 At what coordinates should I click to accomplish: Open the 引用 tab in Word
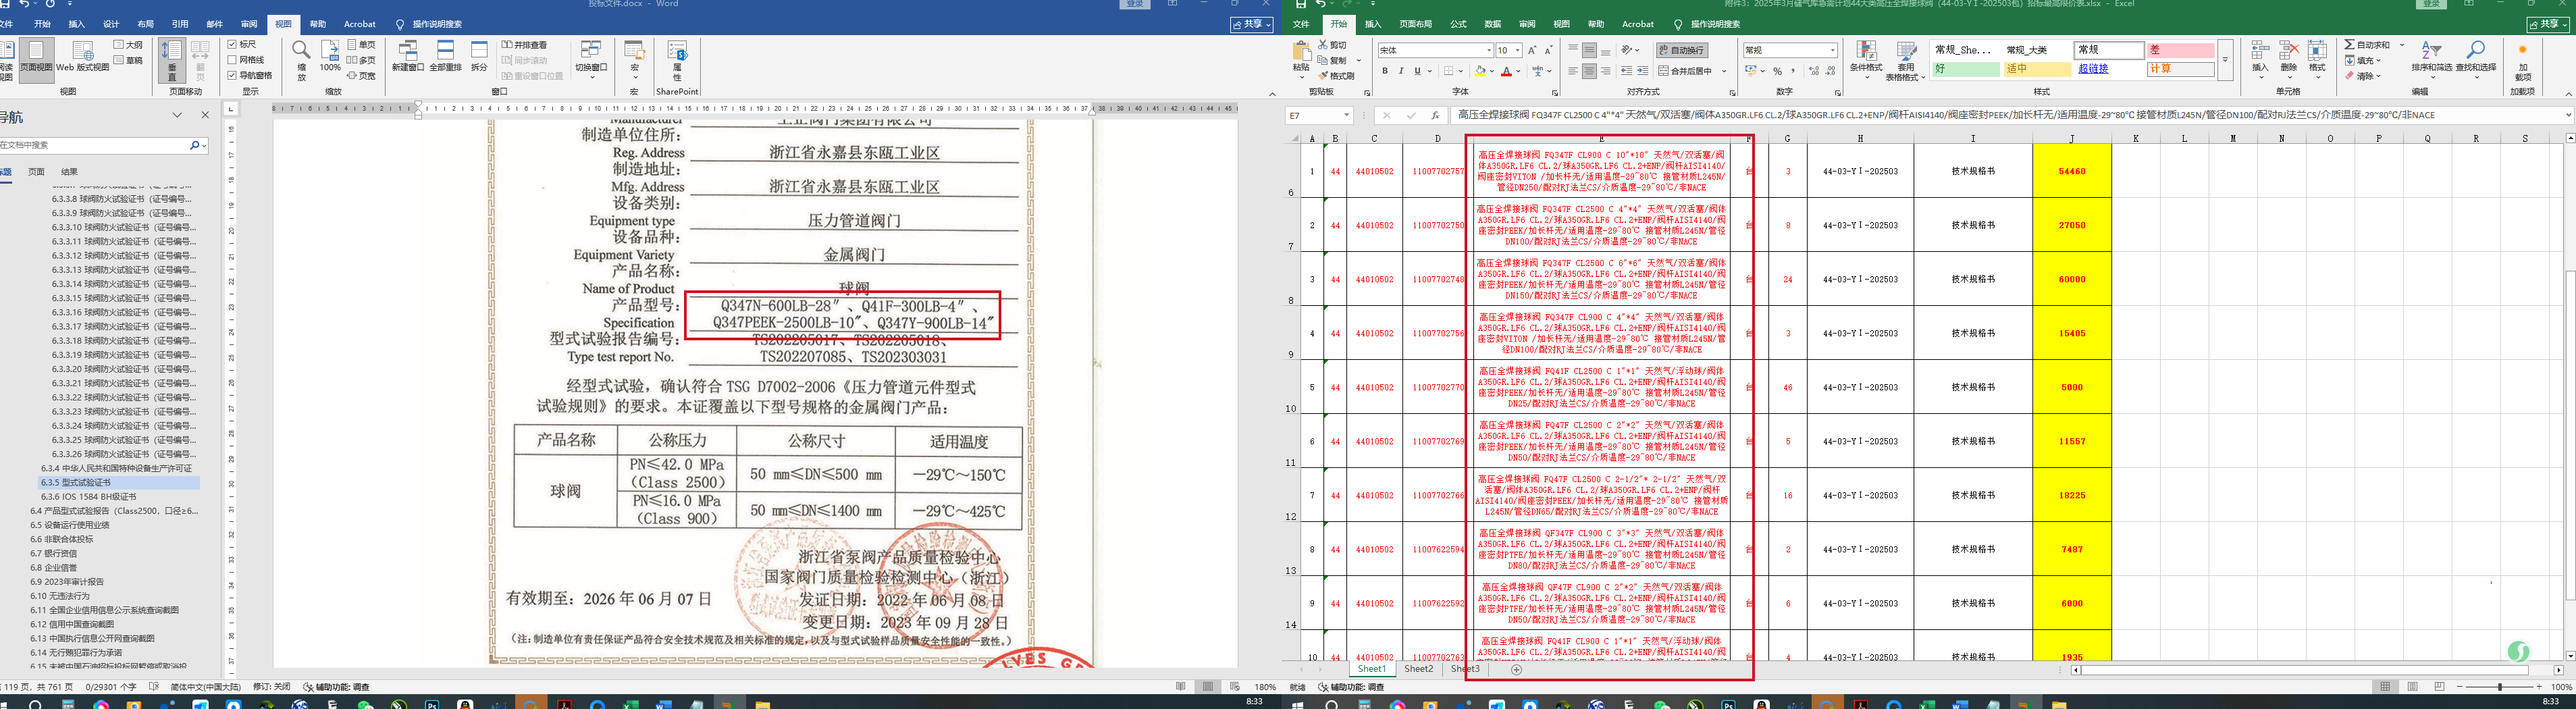point(180,24)
